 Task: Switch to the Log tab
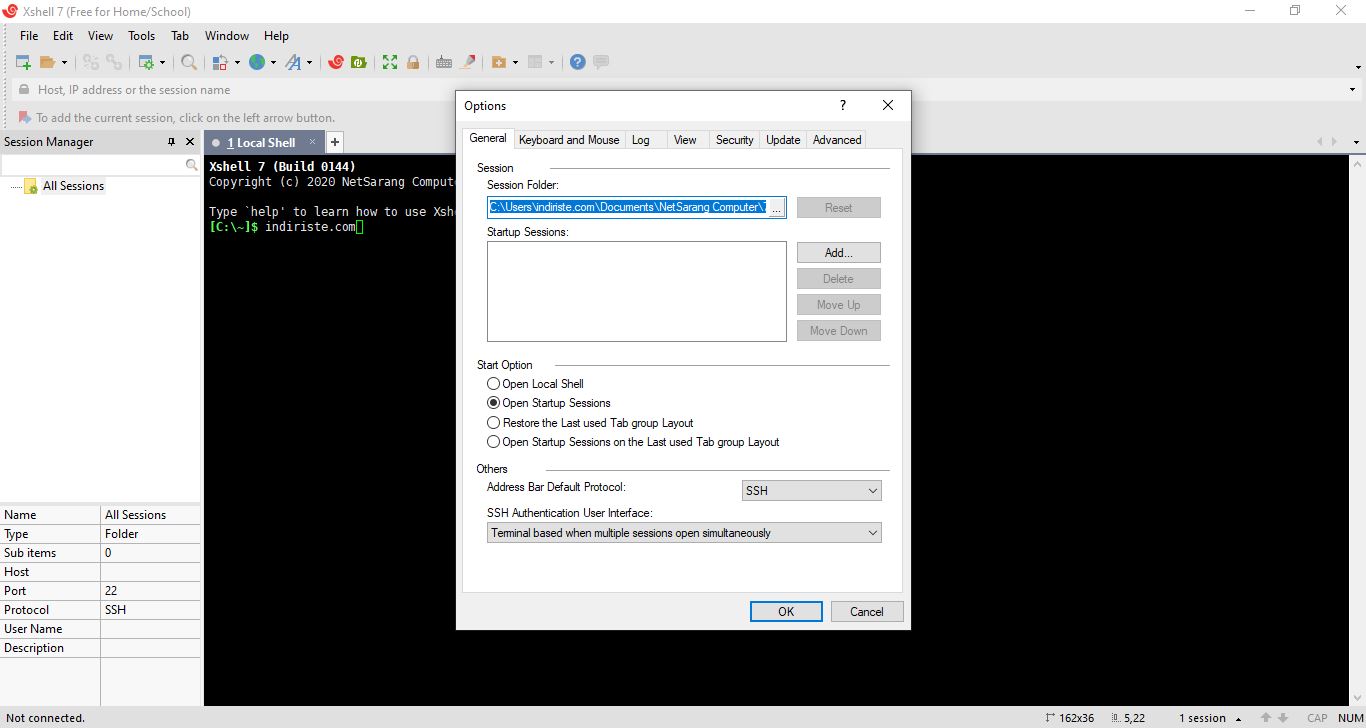641,140
